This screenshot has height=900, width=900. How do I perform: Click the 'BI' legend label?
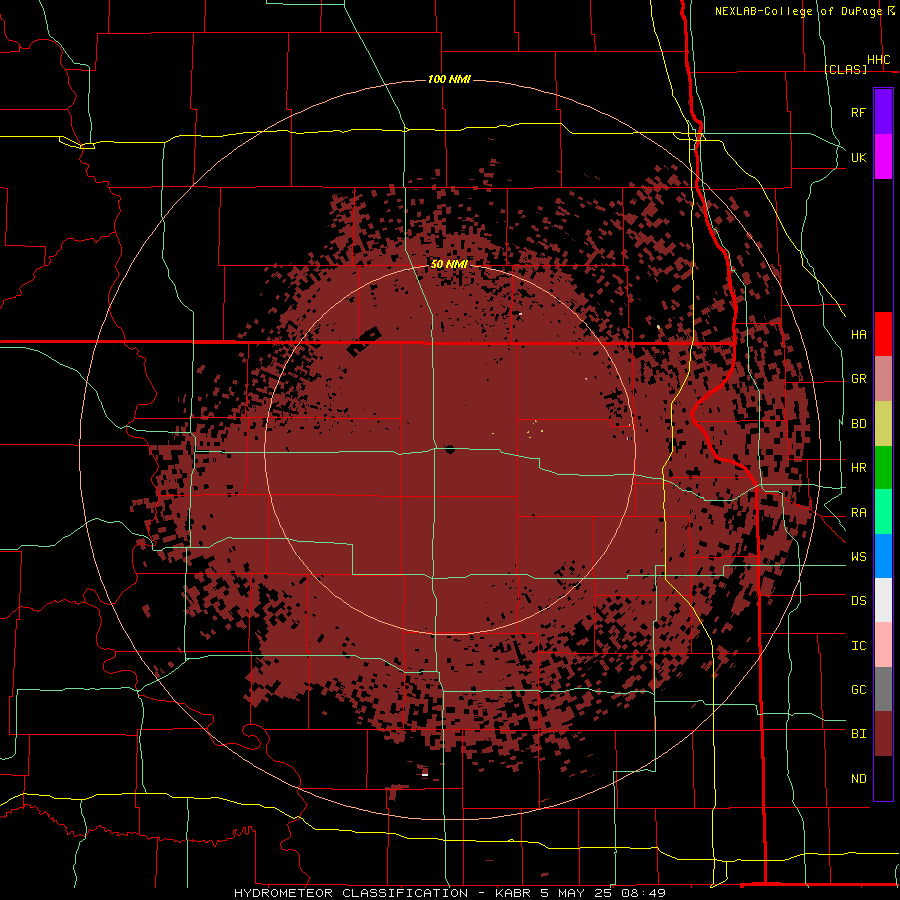pos(858,734)
